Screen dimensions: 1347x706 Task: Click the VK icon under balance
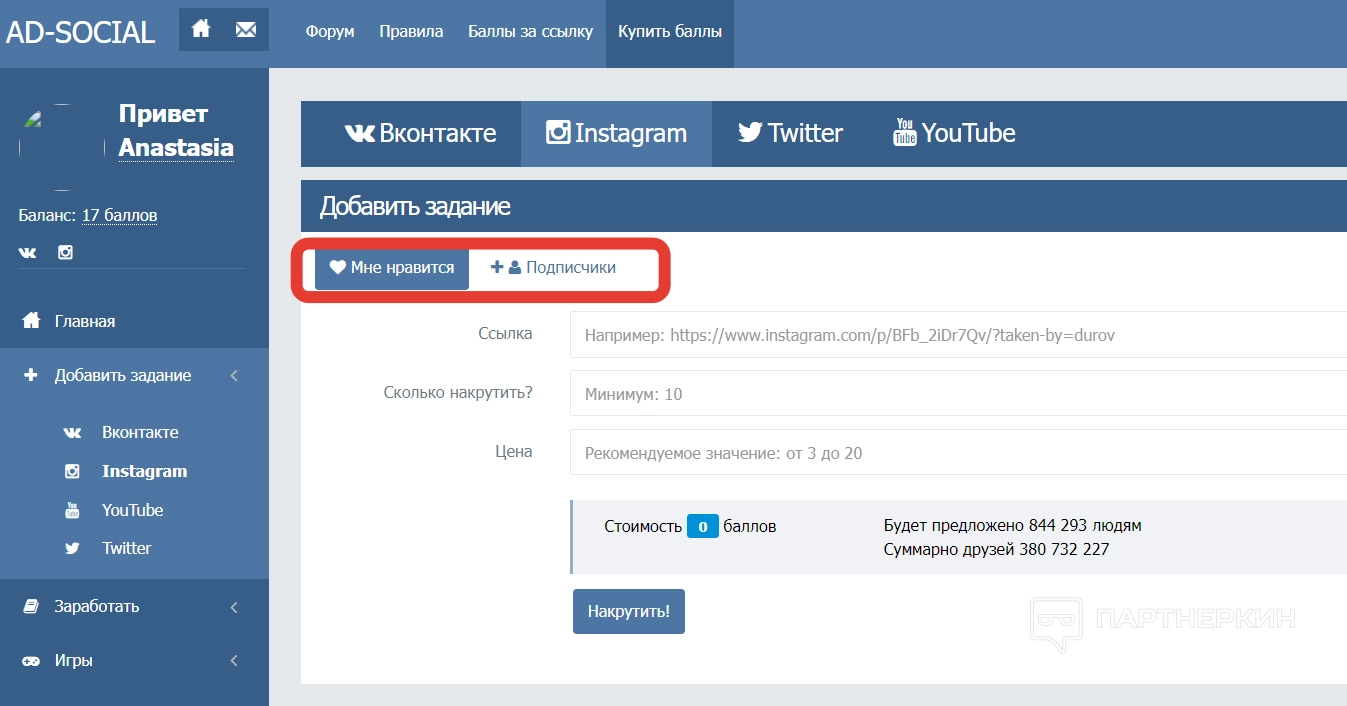(x=28, y=253)
